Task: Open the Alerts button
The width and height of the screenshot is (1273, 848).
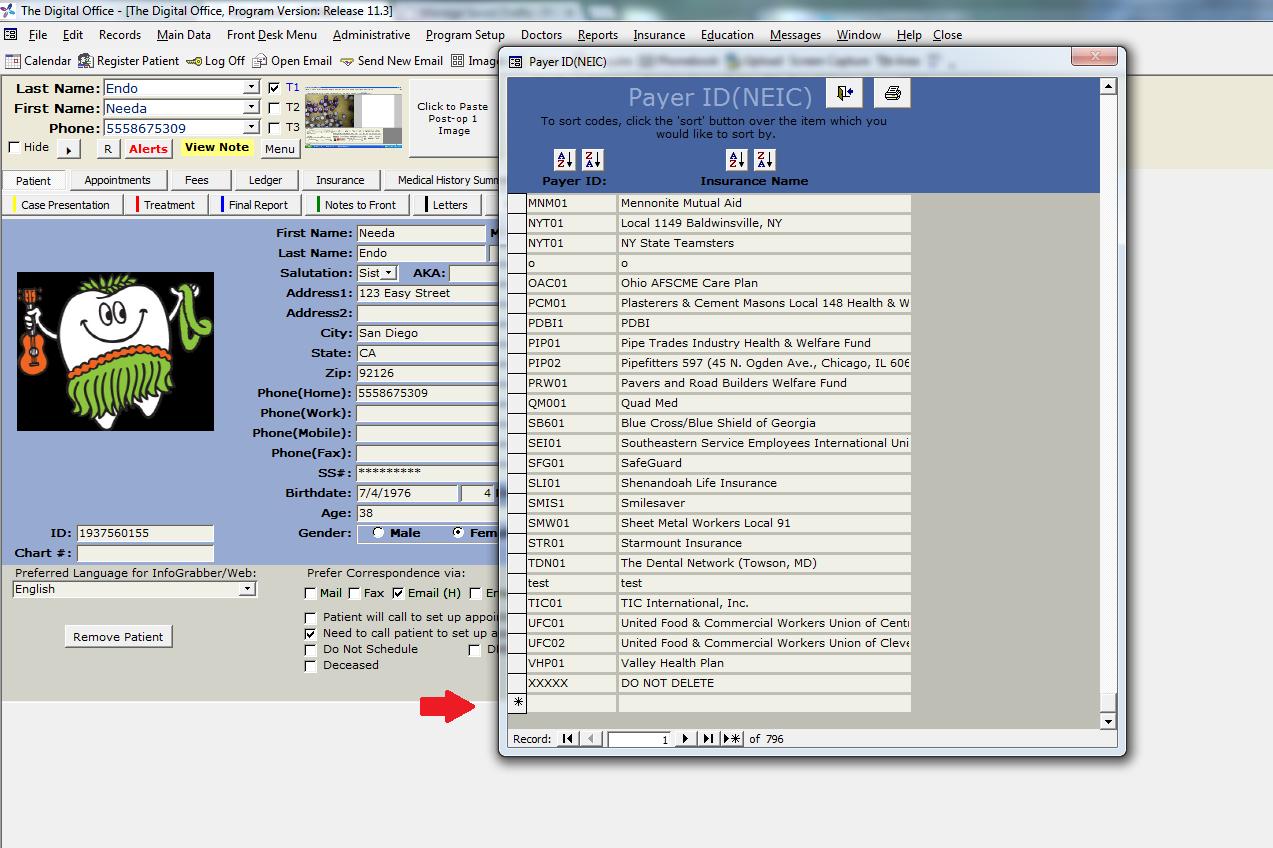Action: point(148,147)
